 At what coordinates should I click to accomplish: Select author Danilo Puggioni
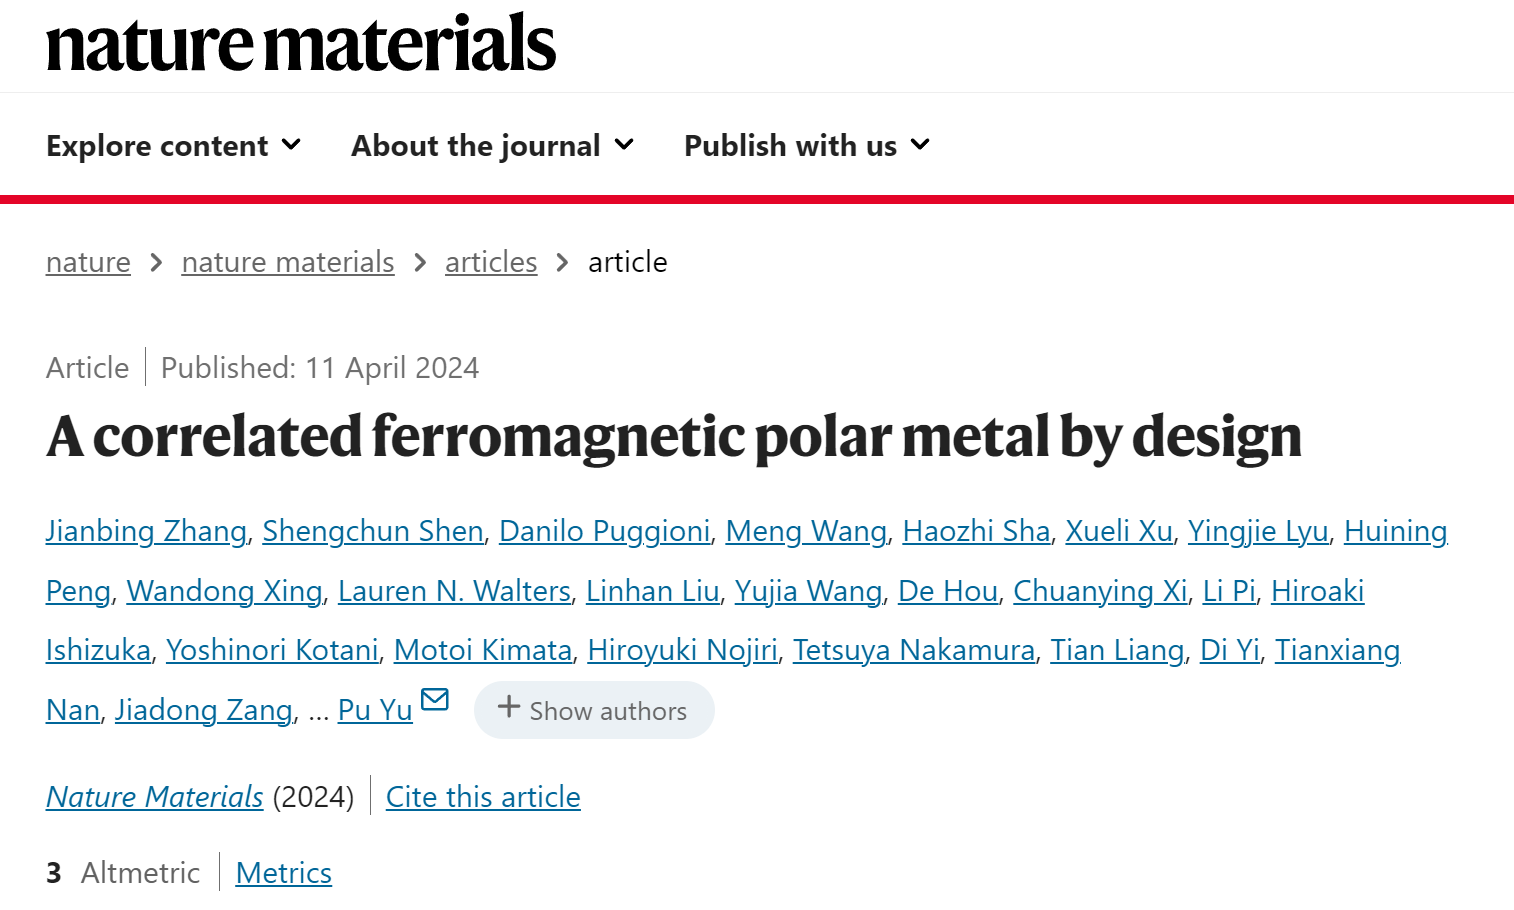pos(605,531)
